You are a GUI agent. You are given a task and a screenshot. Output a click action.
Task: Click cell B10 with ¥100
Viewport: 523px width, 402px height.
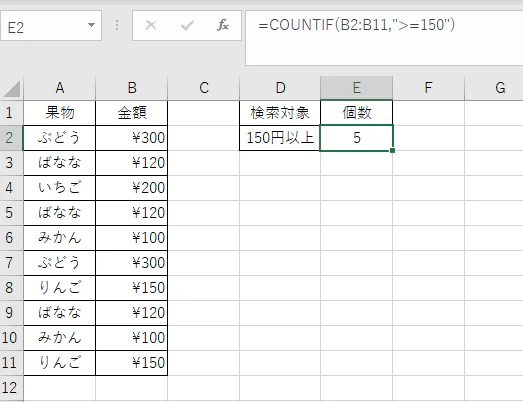[x=132, y=338]
